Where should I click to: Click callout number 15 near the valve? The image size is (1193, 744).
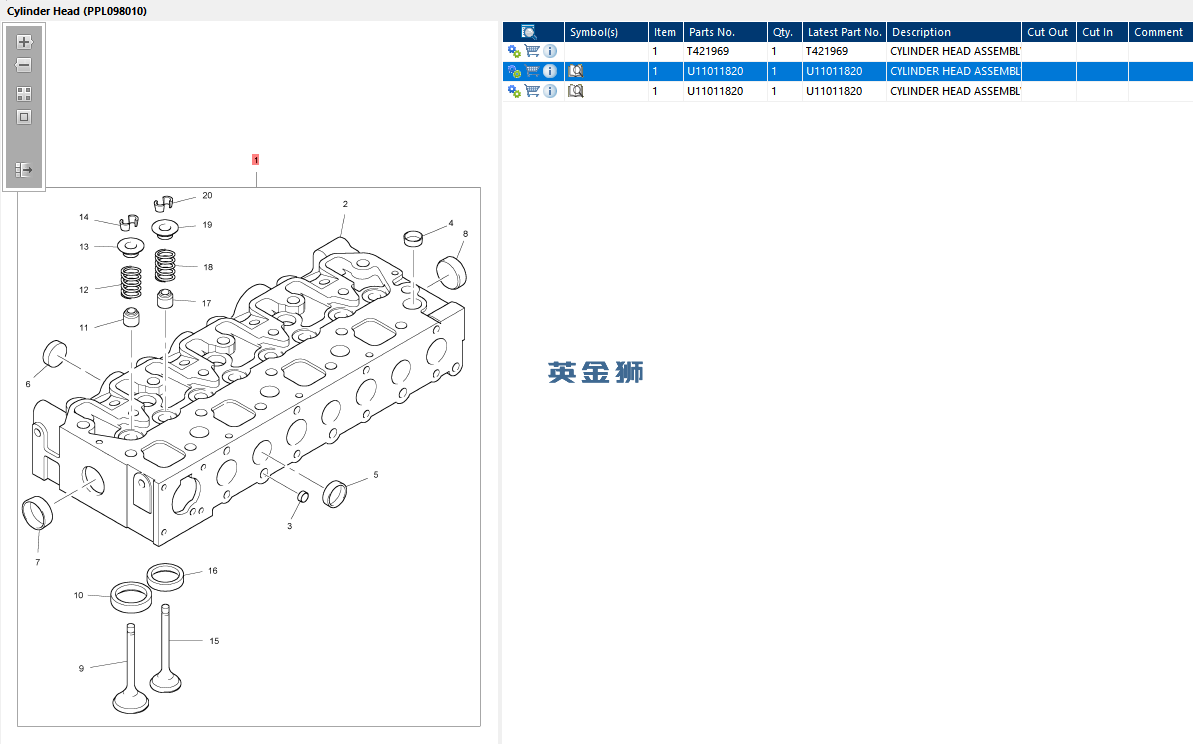214,641
